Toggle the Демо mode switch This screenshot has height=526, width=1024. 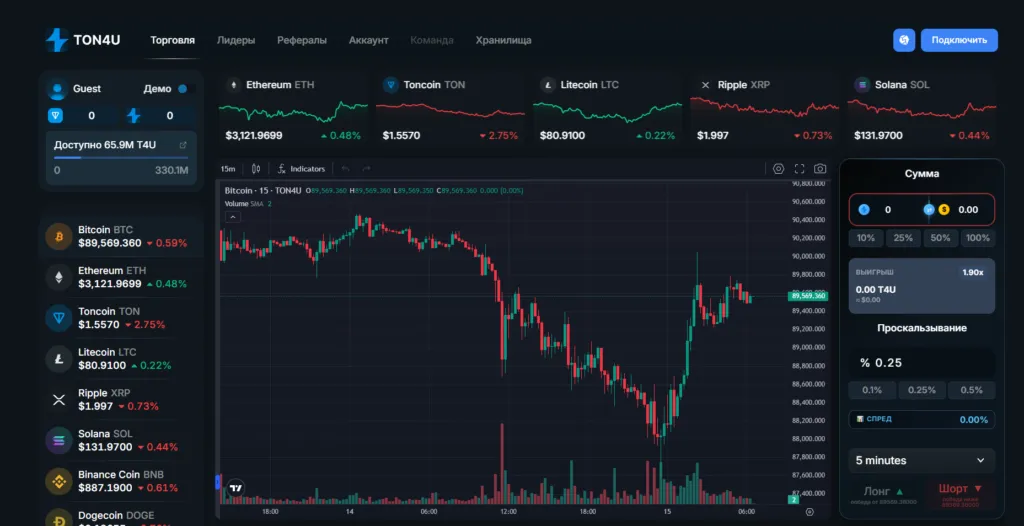click(185, 89)
